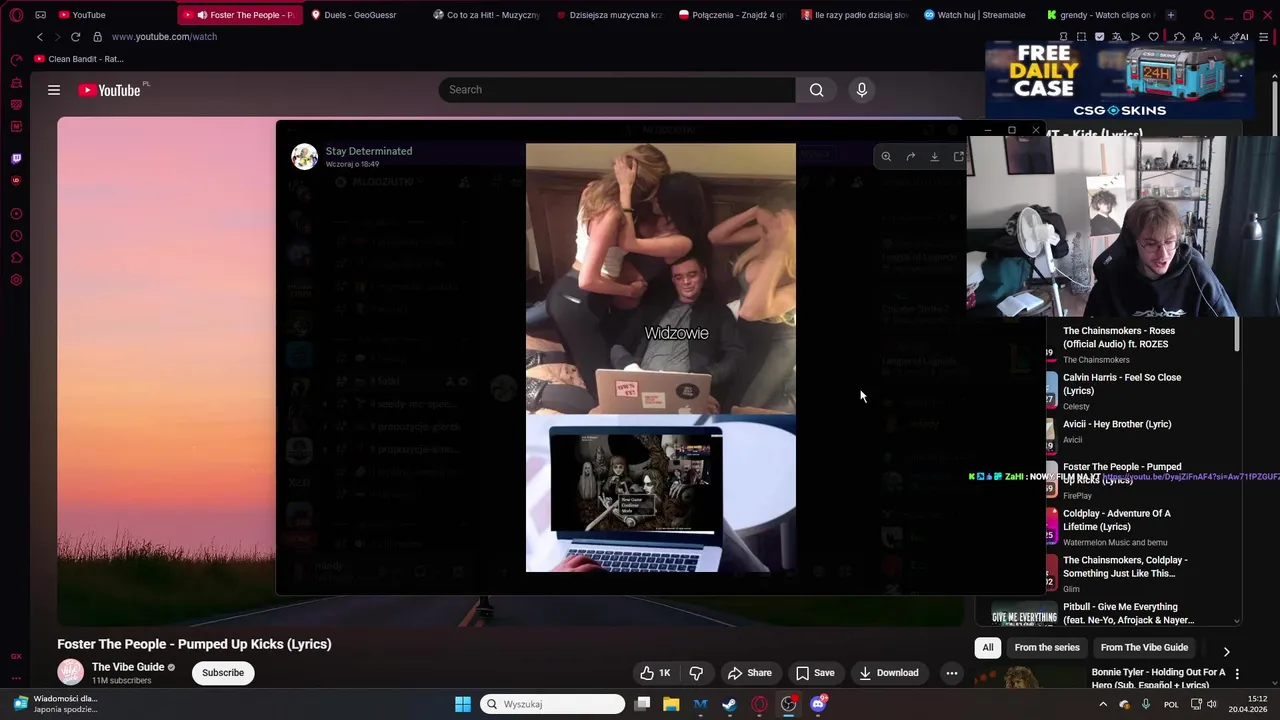
Task: Click the site lock icon in address bar
Action: 97,37
